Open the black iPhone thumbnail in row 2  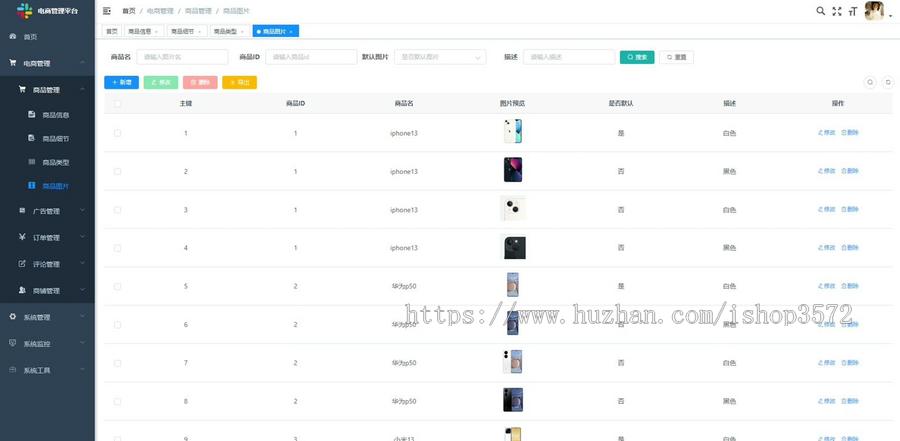513,170
